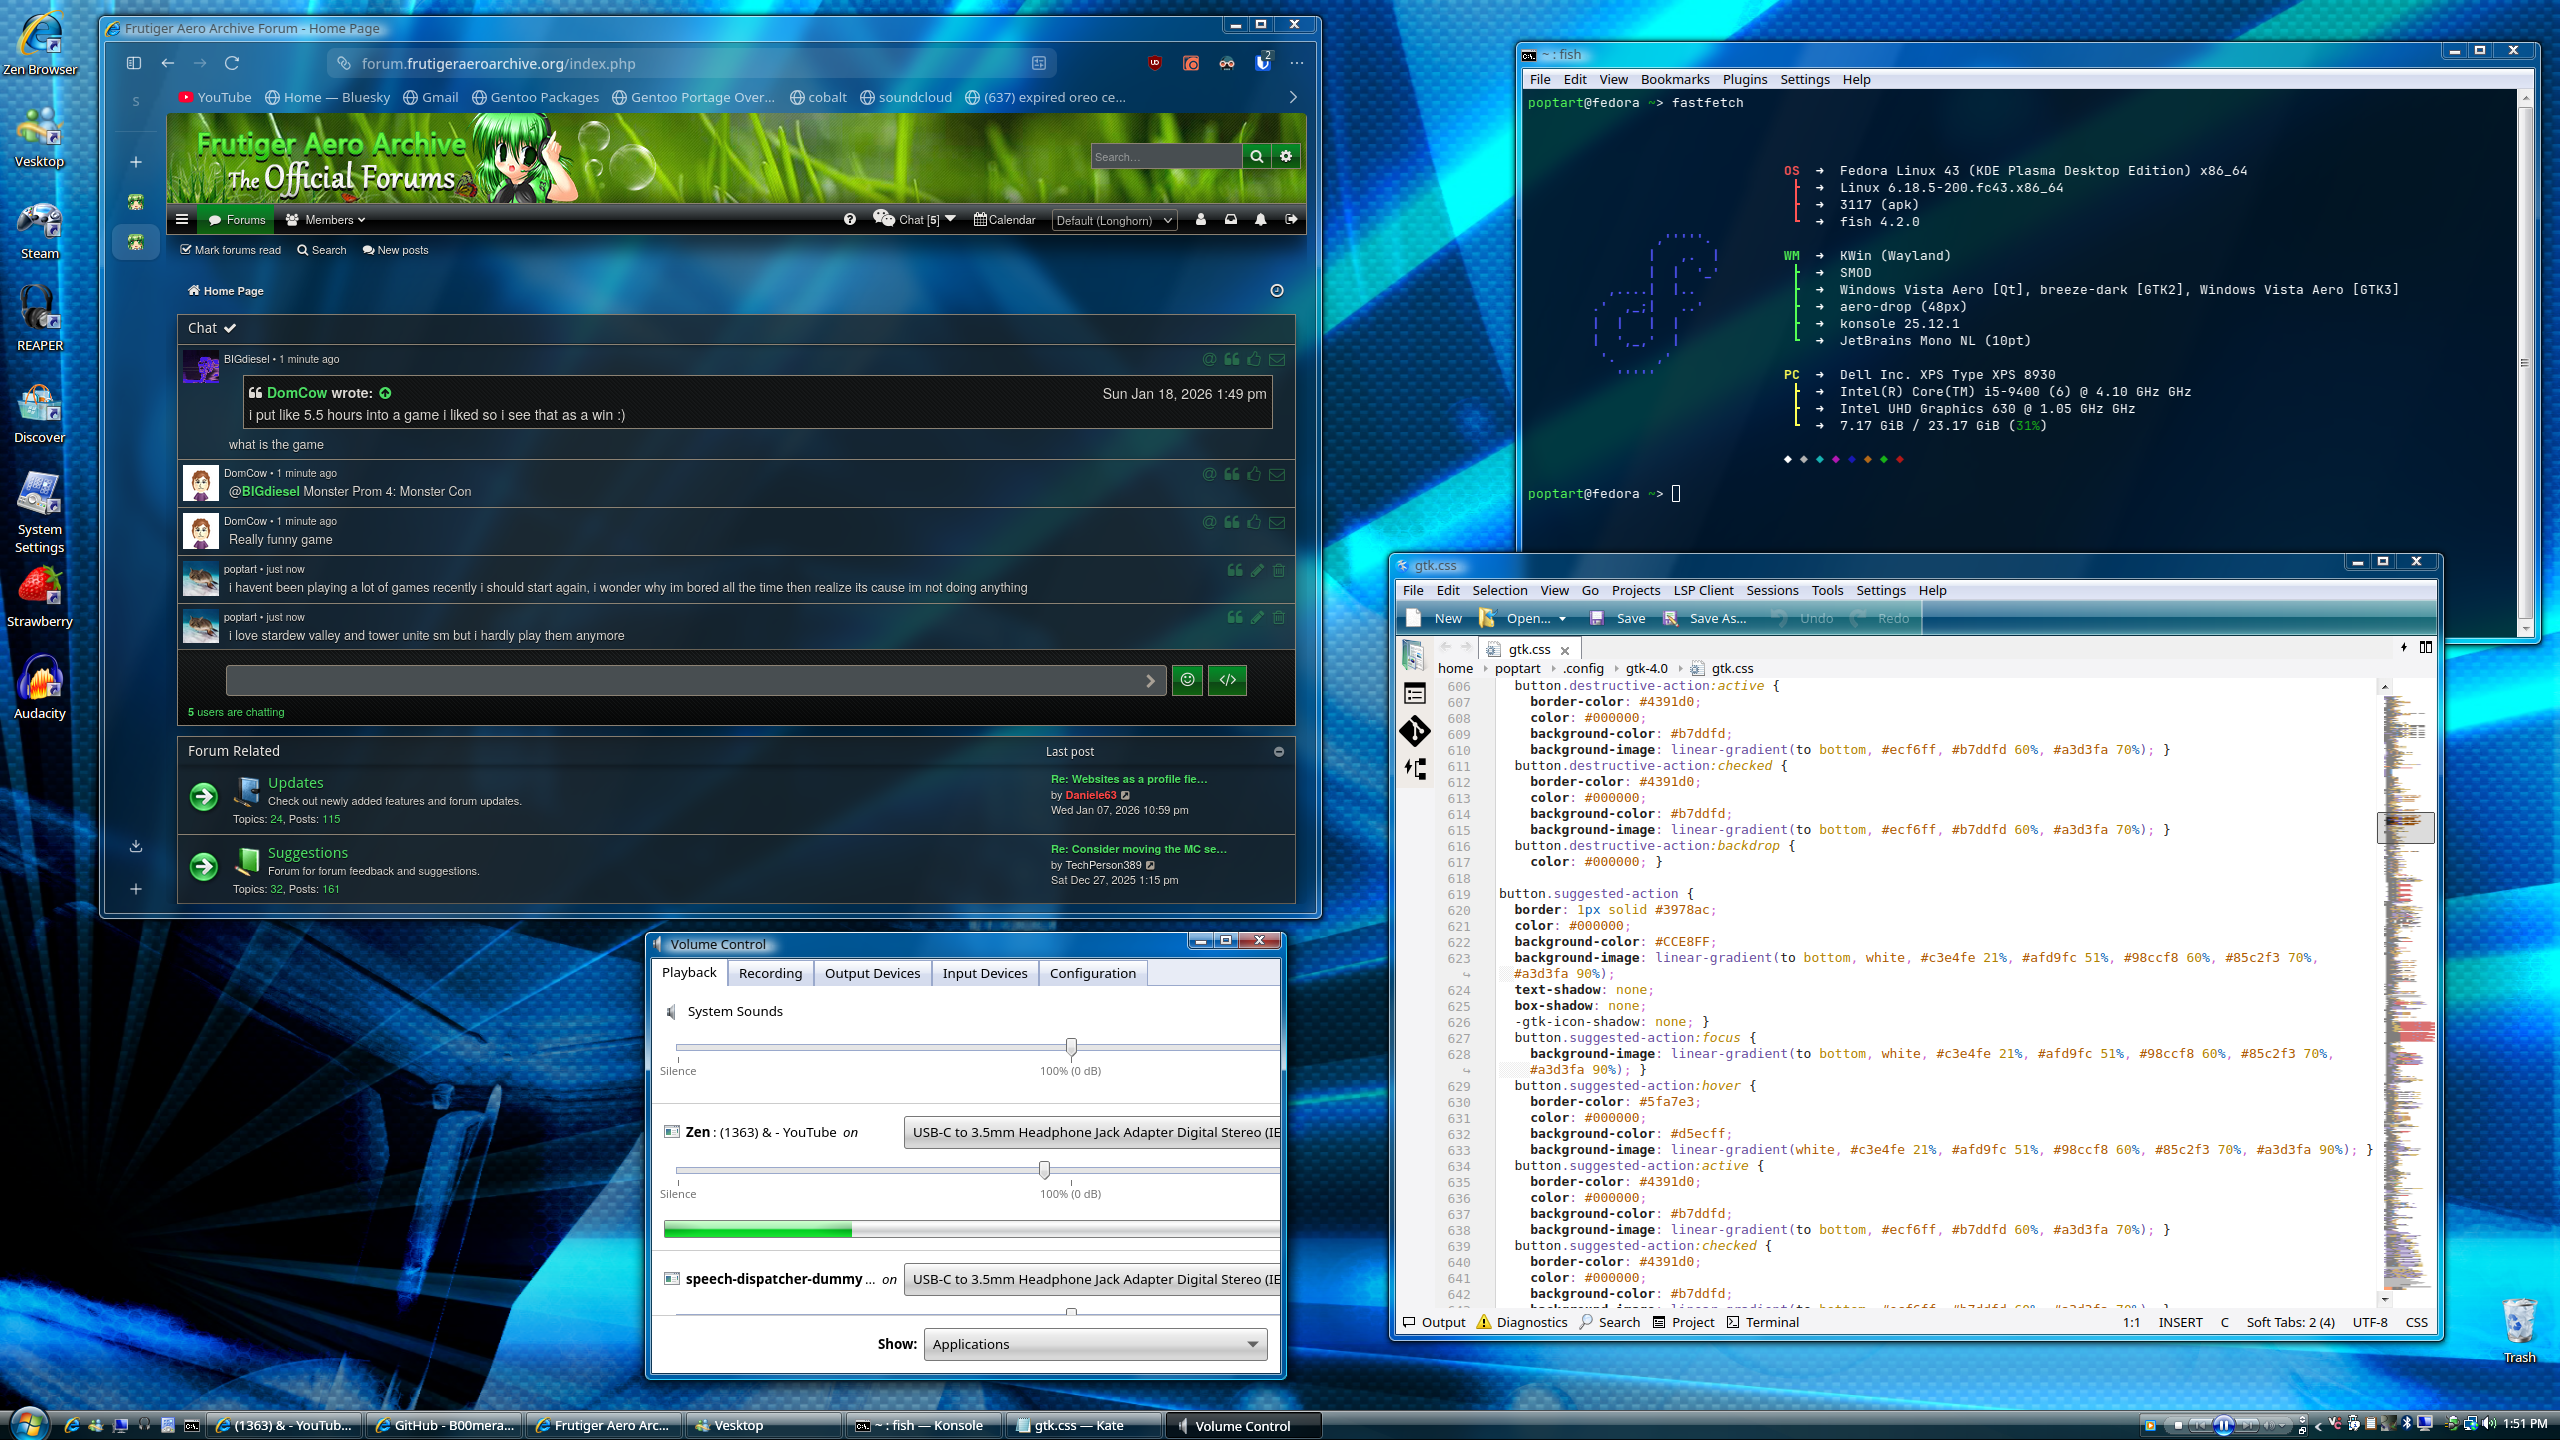Reload the Zen Browser page
2560x1440 pixels.
[232, 63]
